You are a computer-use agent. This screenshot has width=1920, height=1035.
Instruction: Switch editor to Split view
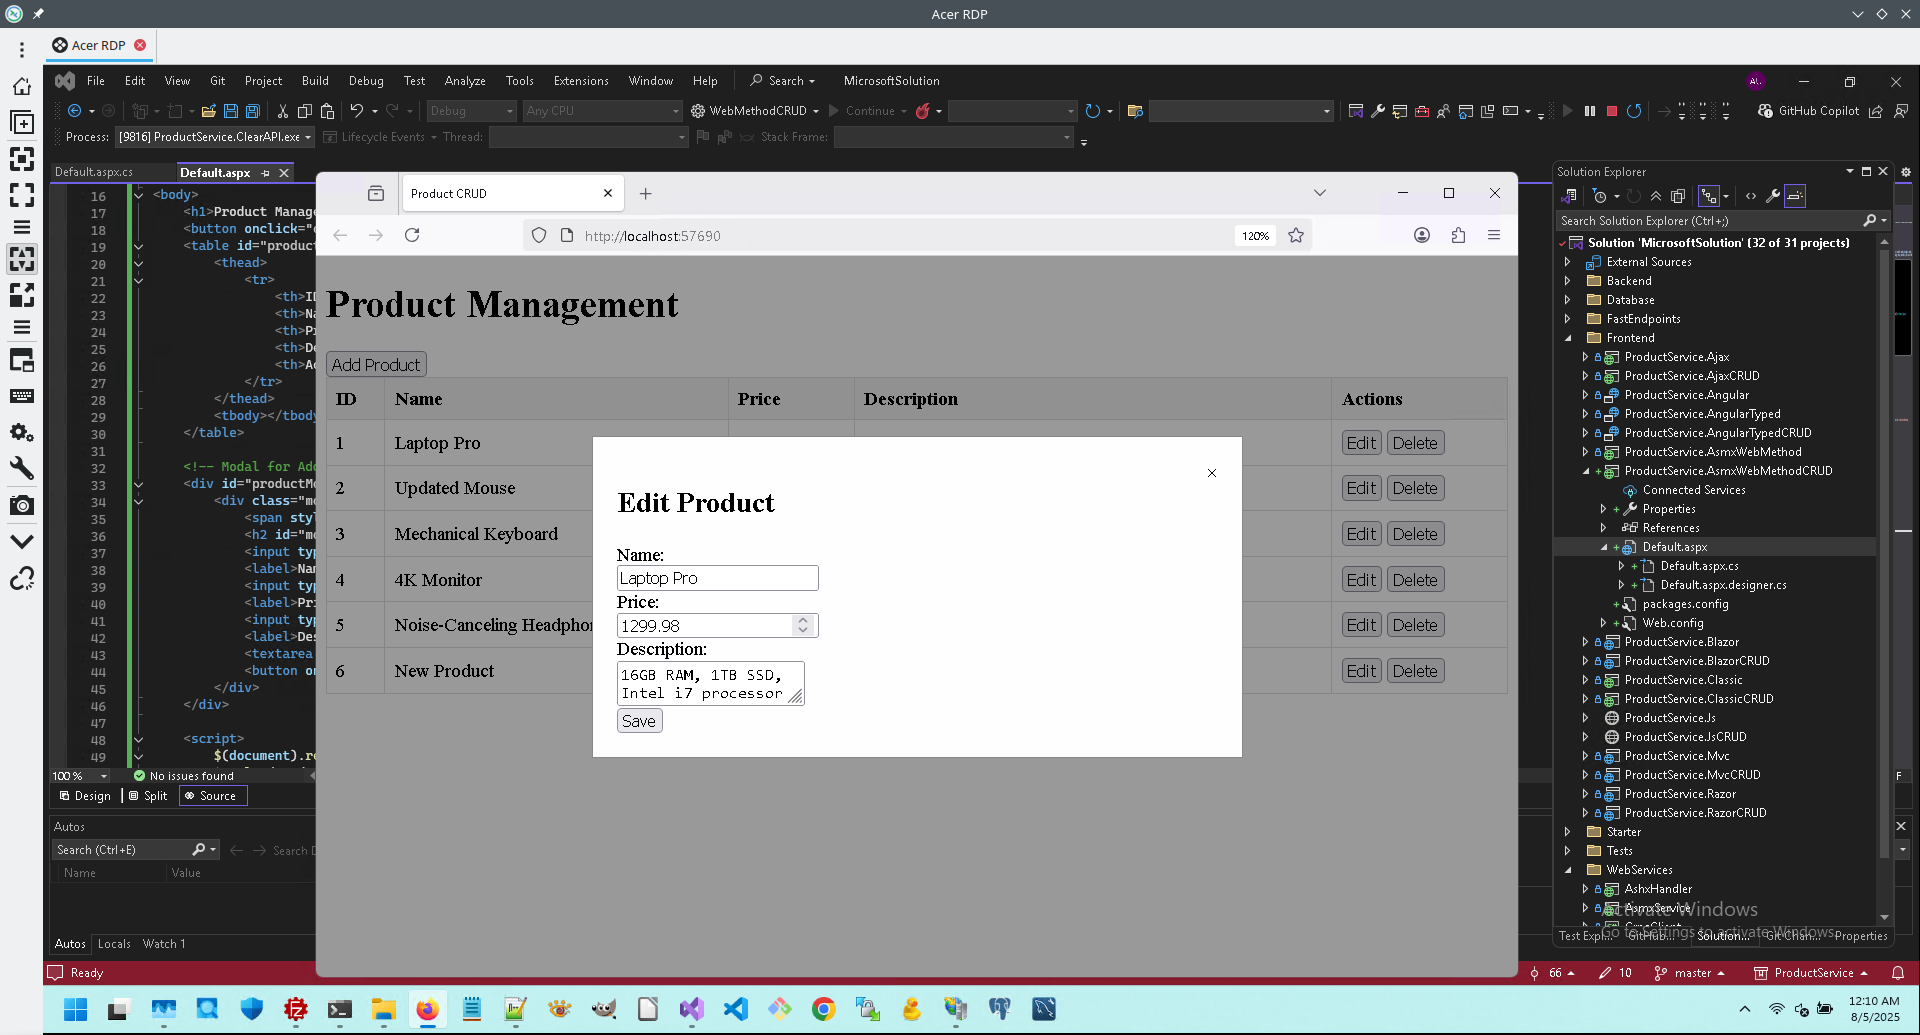tap(148, 796)
